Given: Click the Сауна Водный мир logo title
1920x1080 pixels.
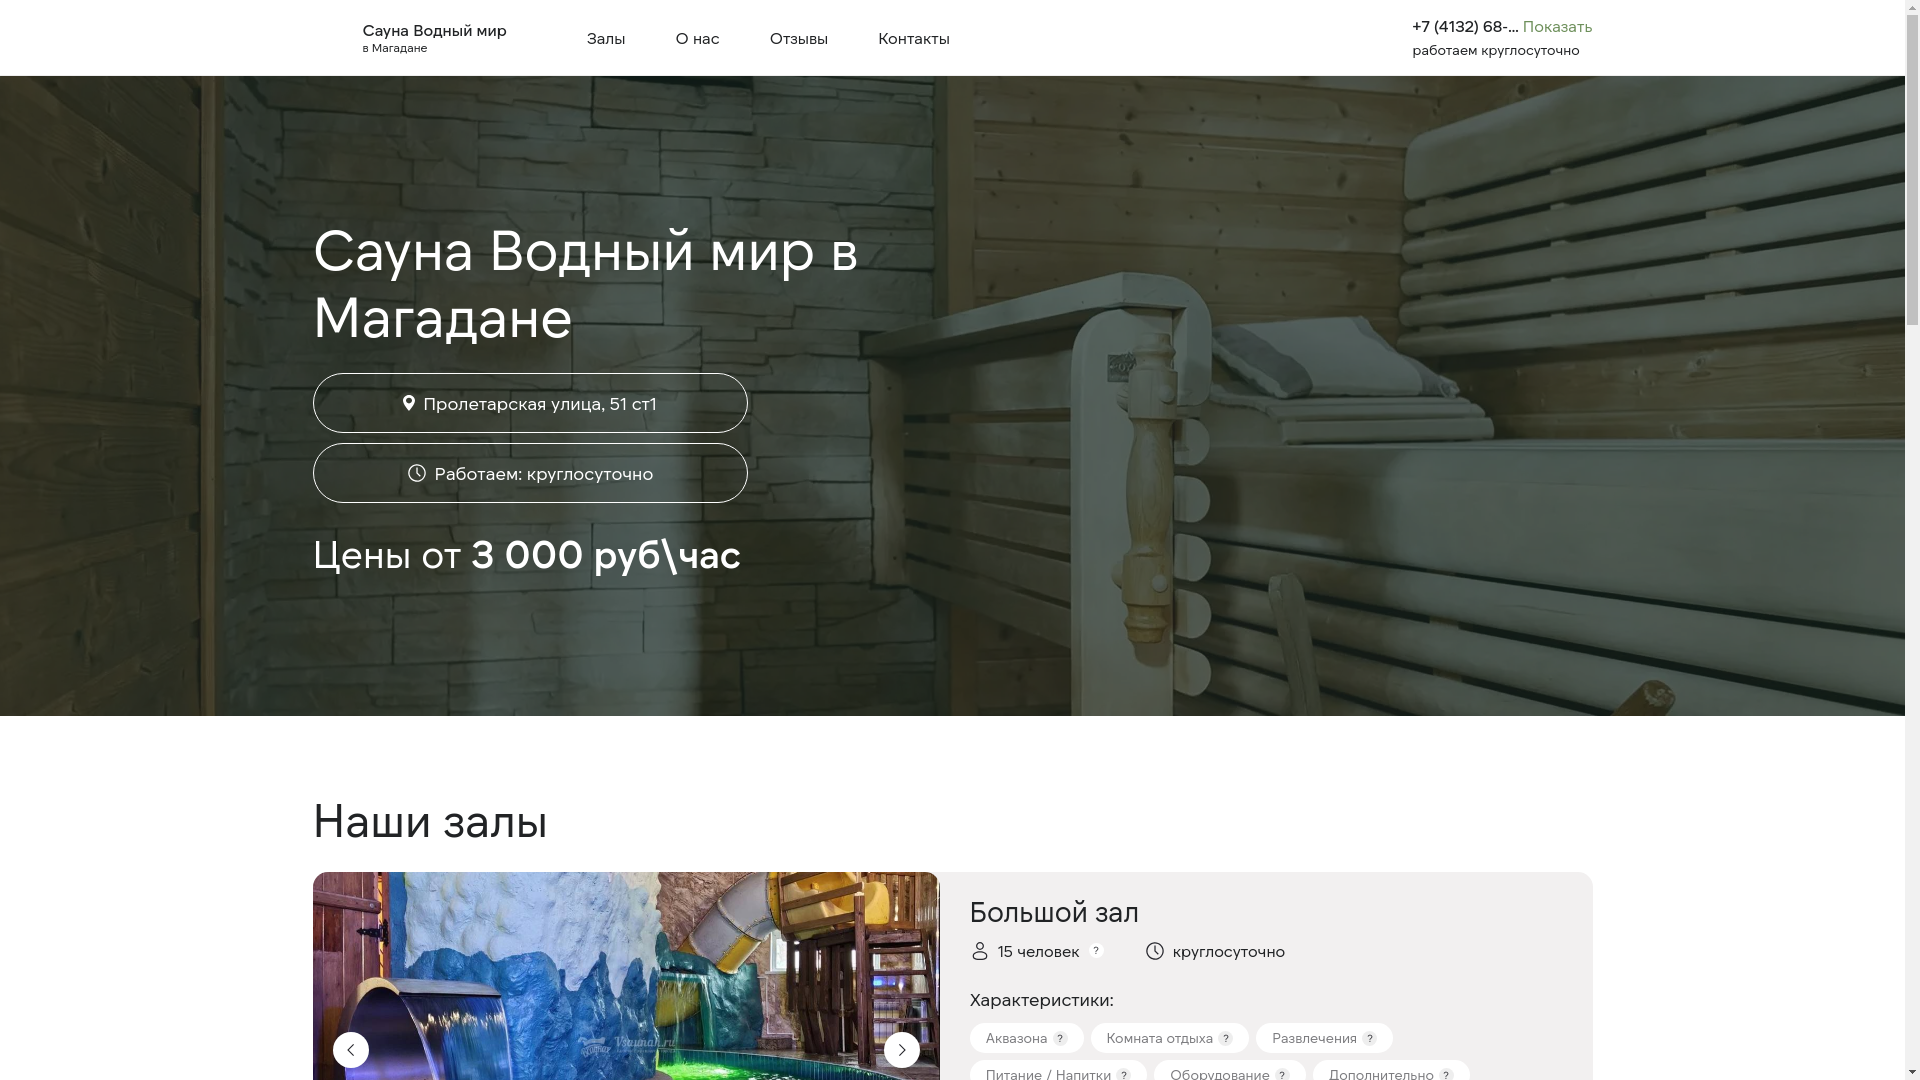Looking at the screenshot, I should click(434, 31).
